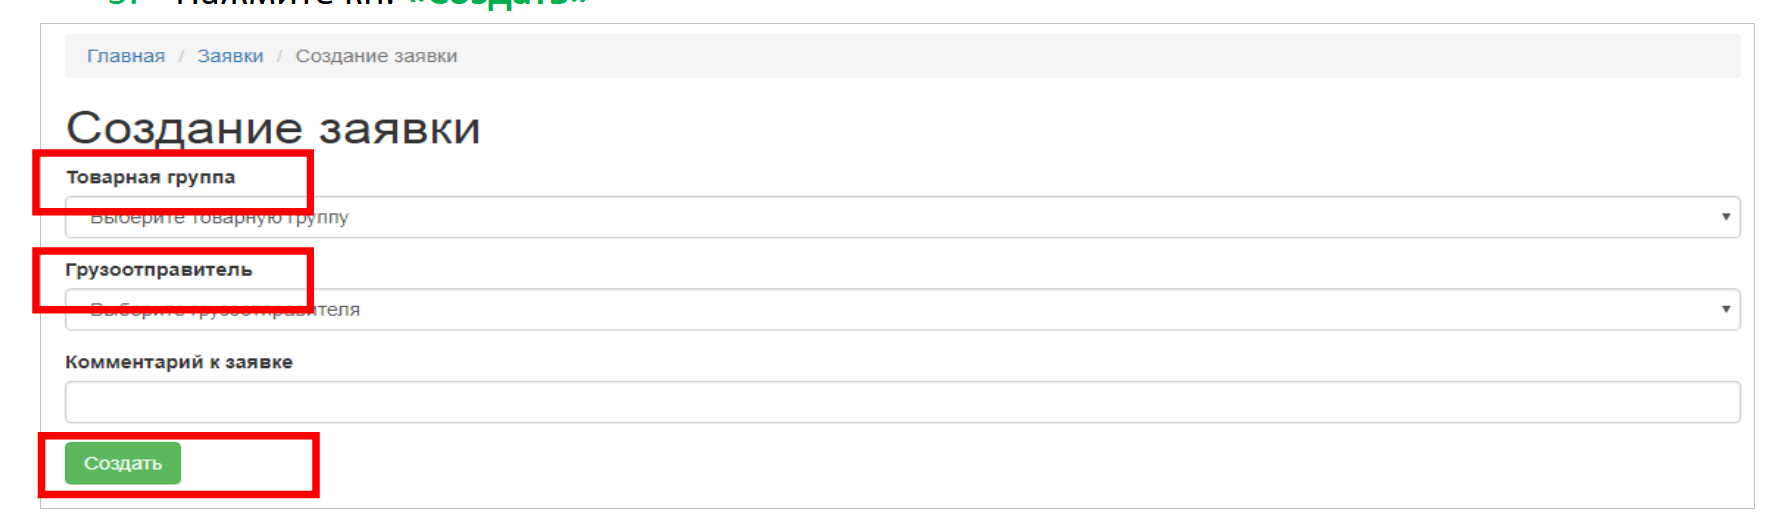The width and height of the screenshot is (1771, 524).
Task: Click the slash separator after Главная
Action: (x=181, y=56)
